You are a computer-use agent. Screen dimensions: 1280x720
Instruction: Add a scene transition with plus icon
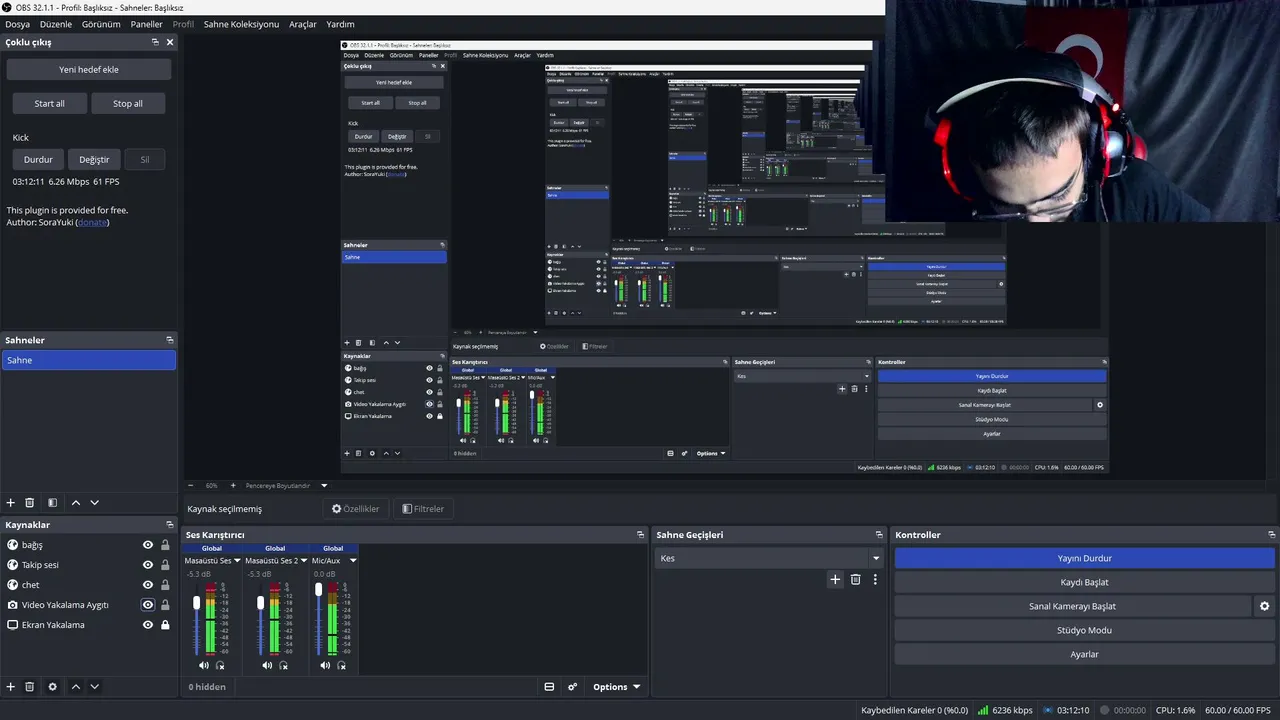835,579
